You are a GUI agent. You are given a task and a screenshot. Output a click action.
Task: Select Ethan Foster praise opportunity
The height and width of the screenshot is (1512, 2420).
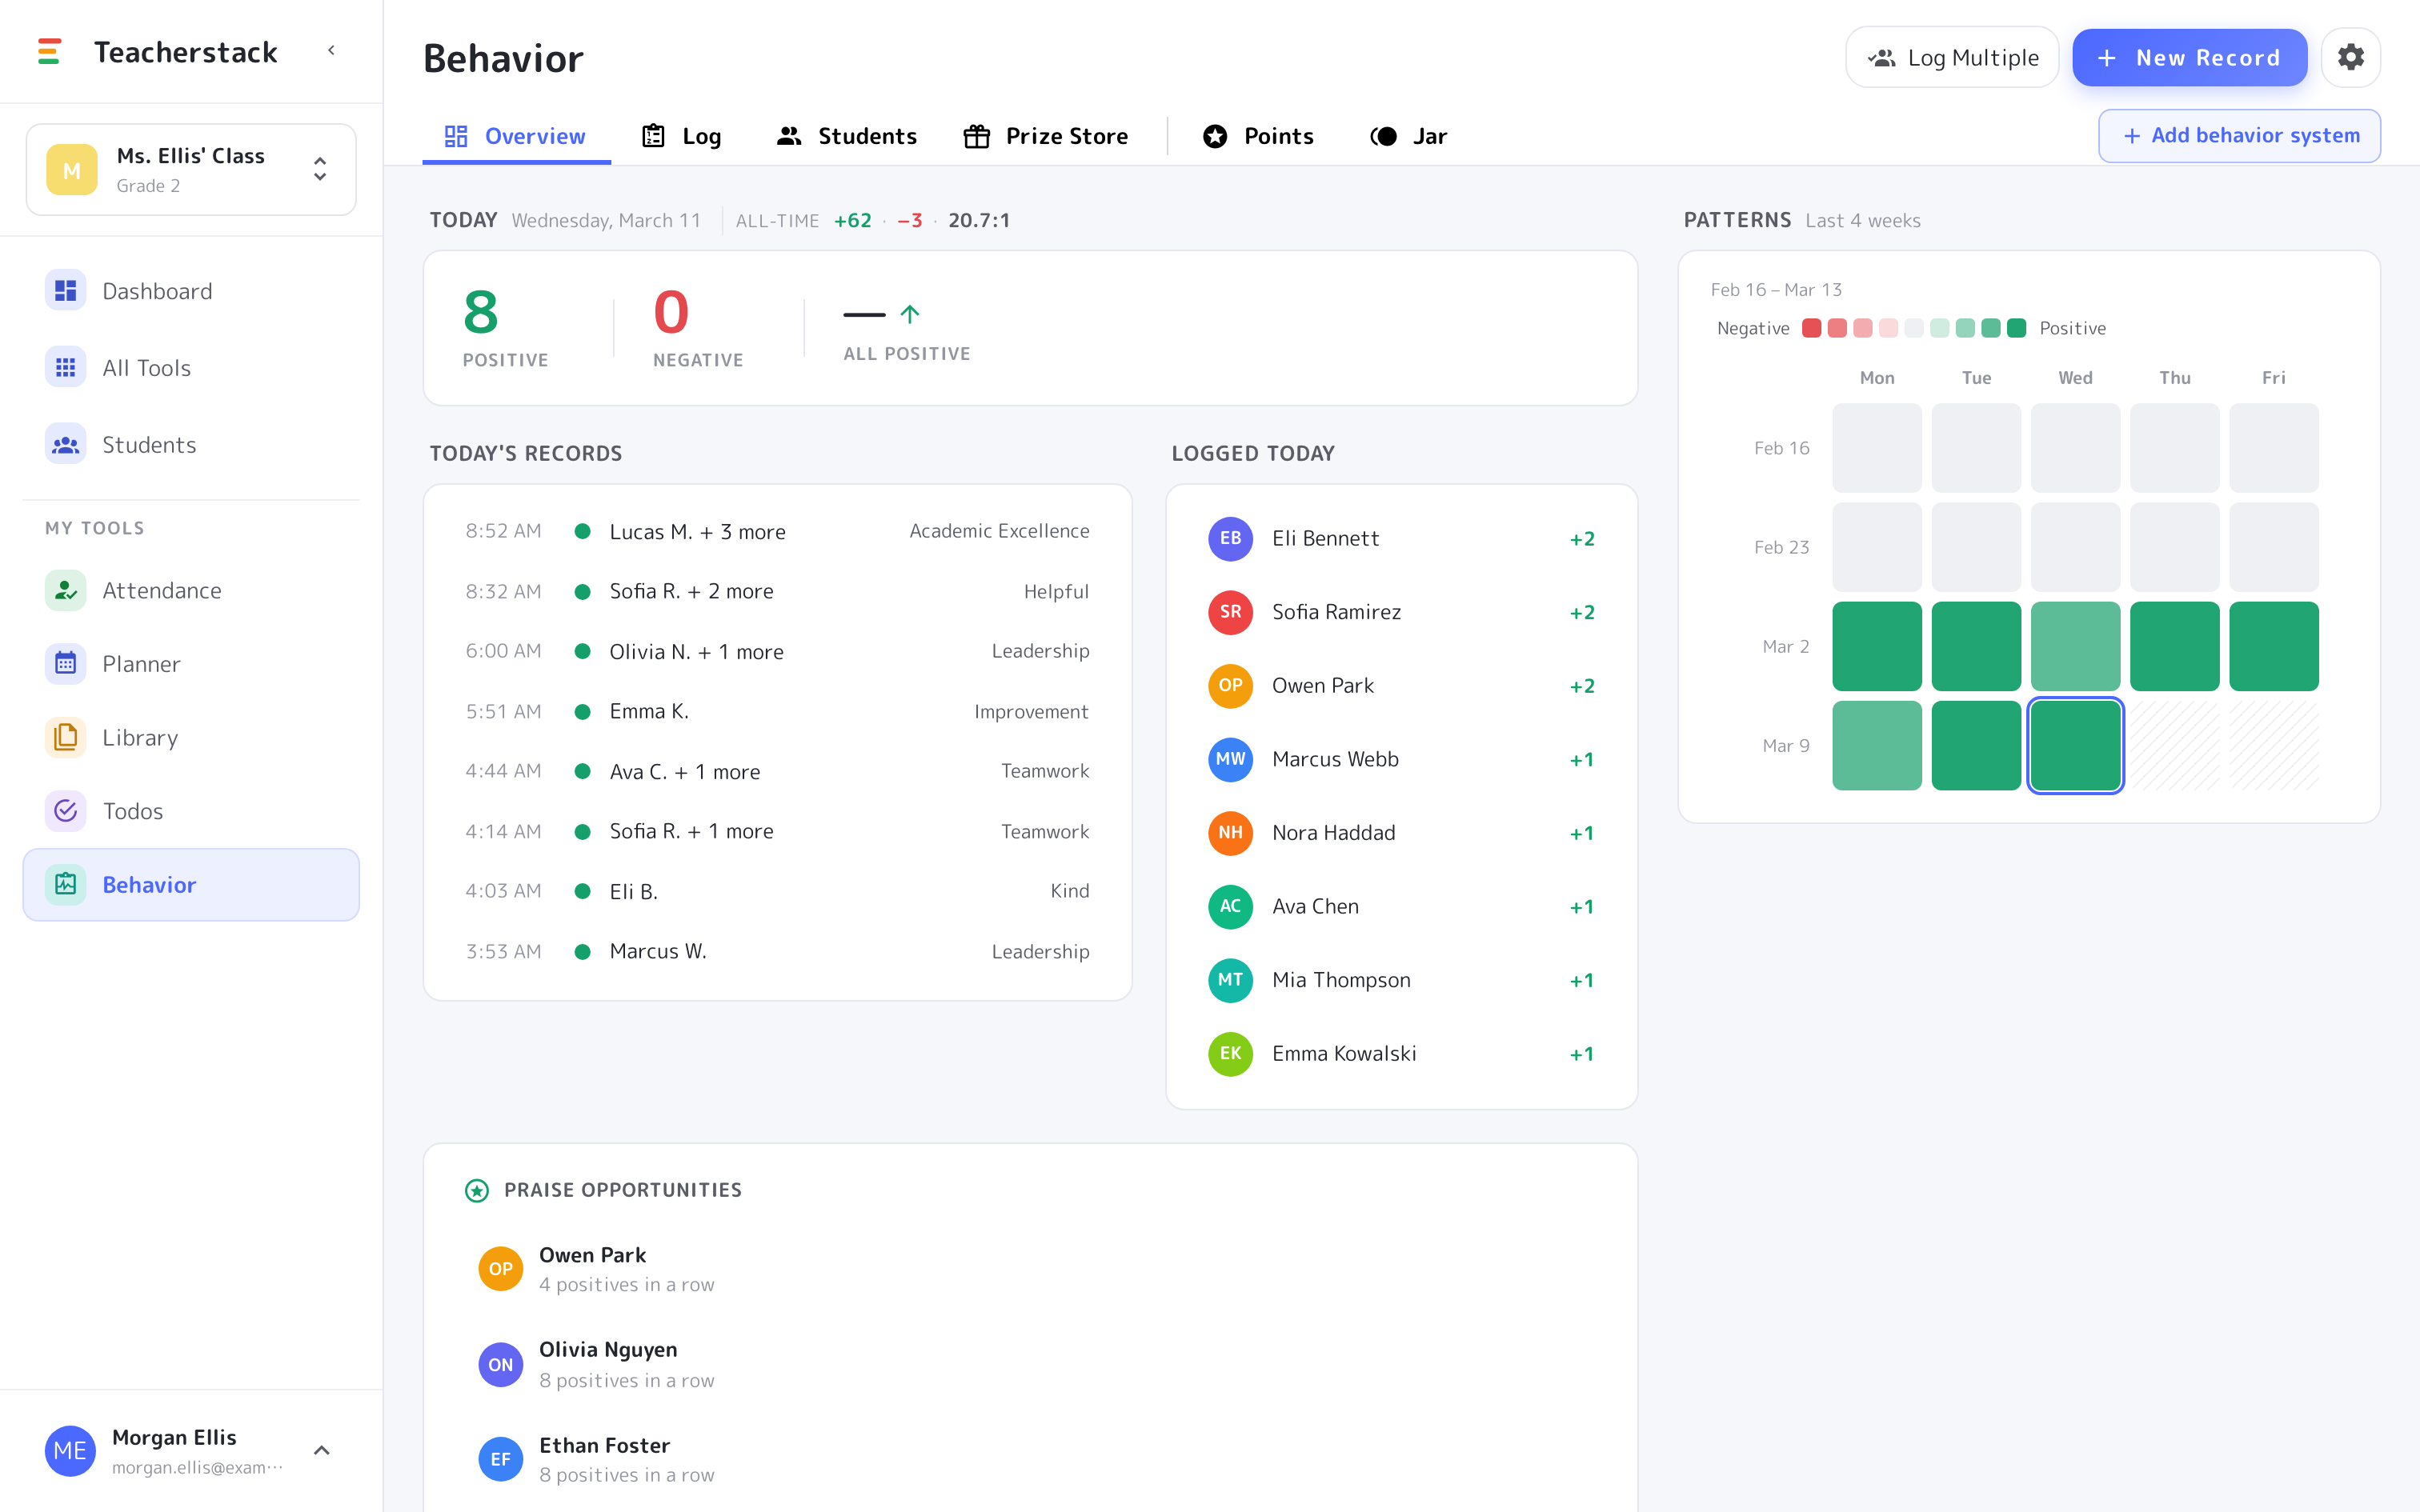click(1030, 1459)
